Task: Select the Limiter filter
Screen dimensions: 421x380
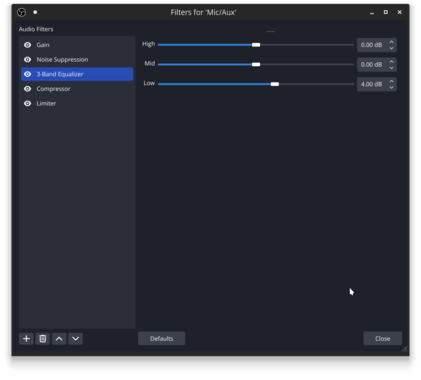Action: click(77, 103)
